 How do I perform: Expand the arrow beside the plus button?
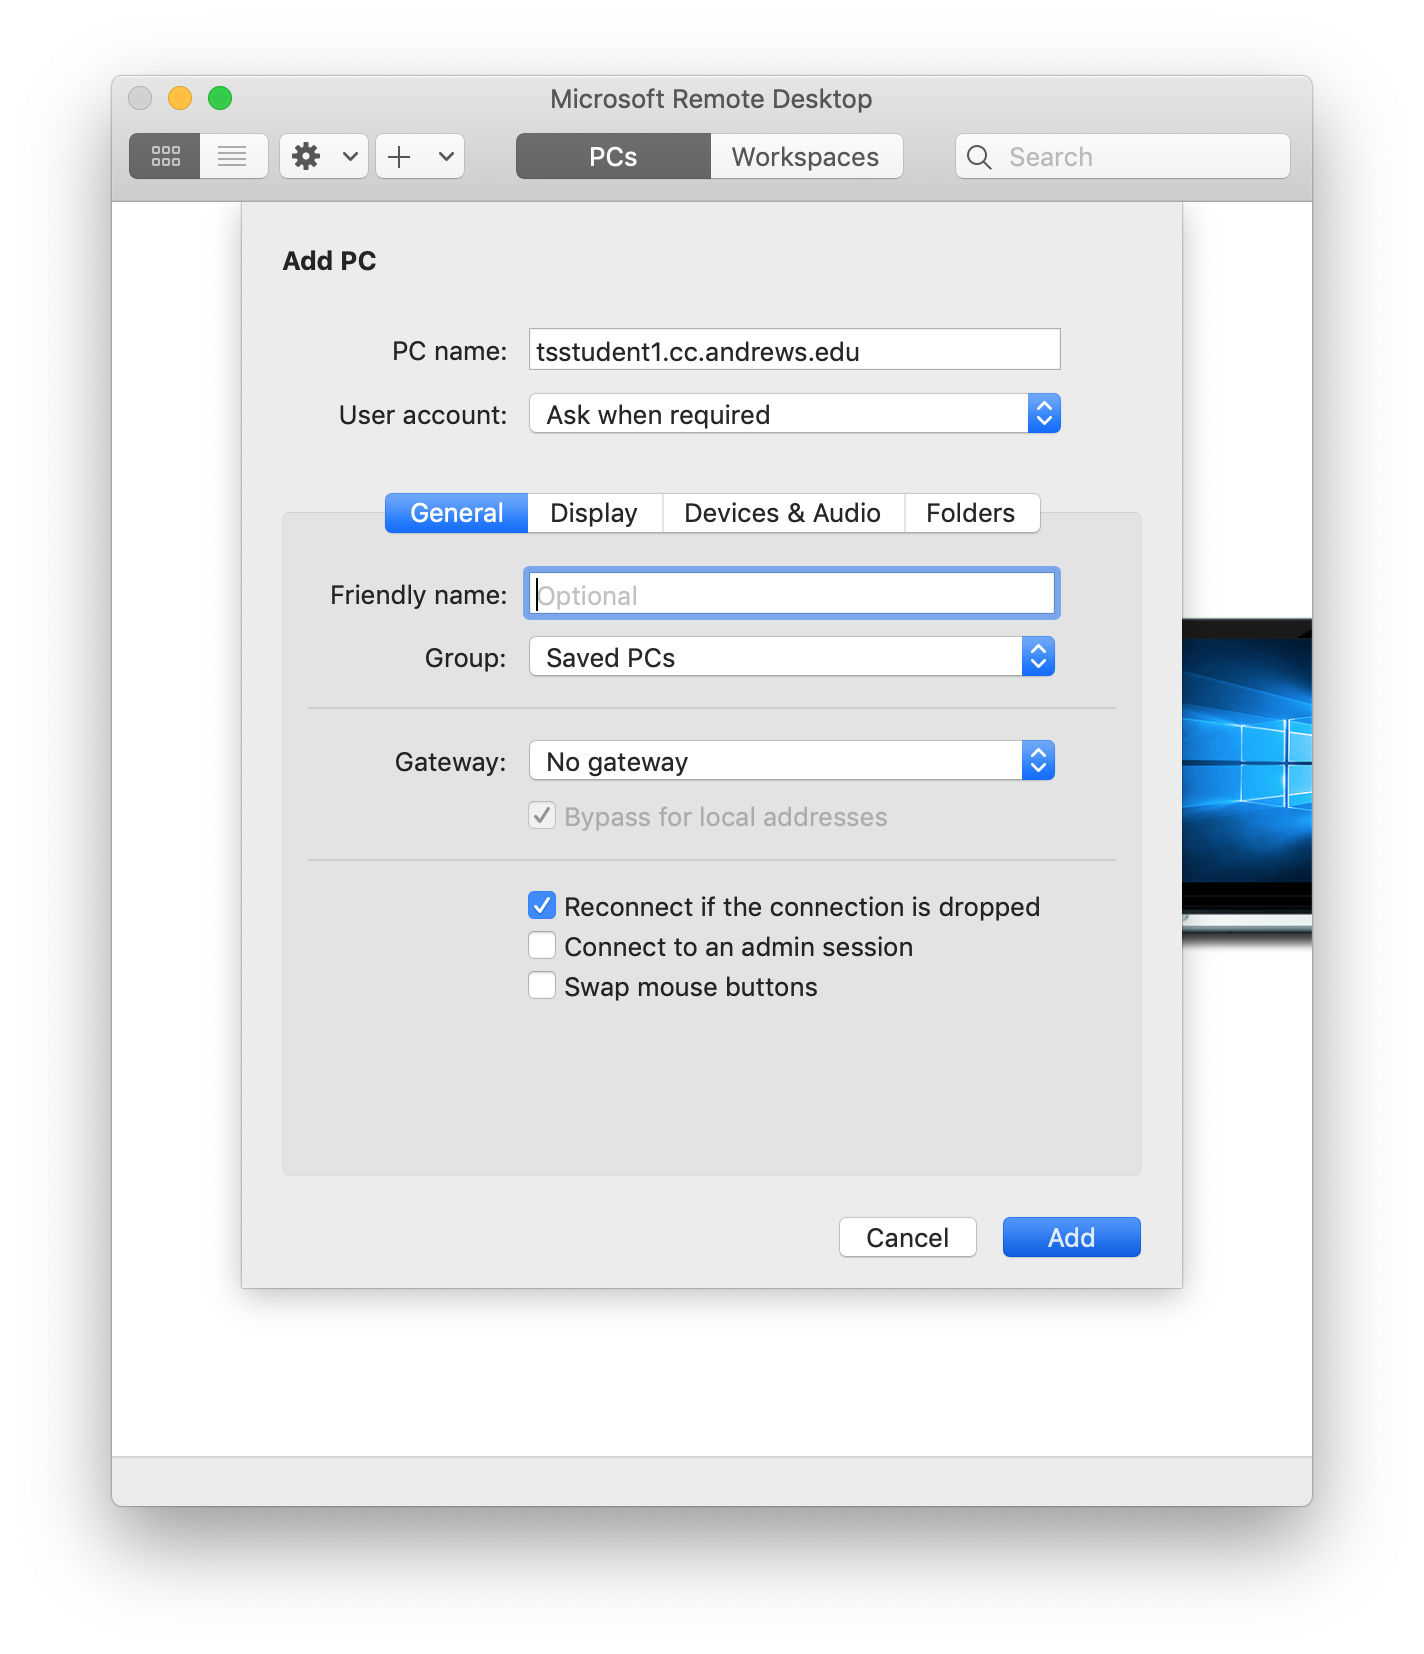pos(446,156)
